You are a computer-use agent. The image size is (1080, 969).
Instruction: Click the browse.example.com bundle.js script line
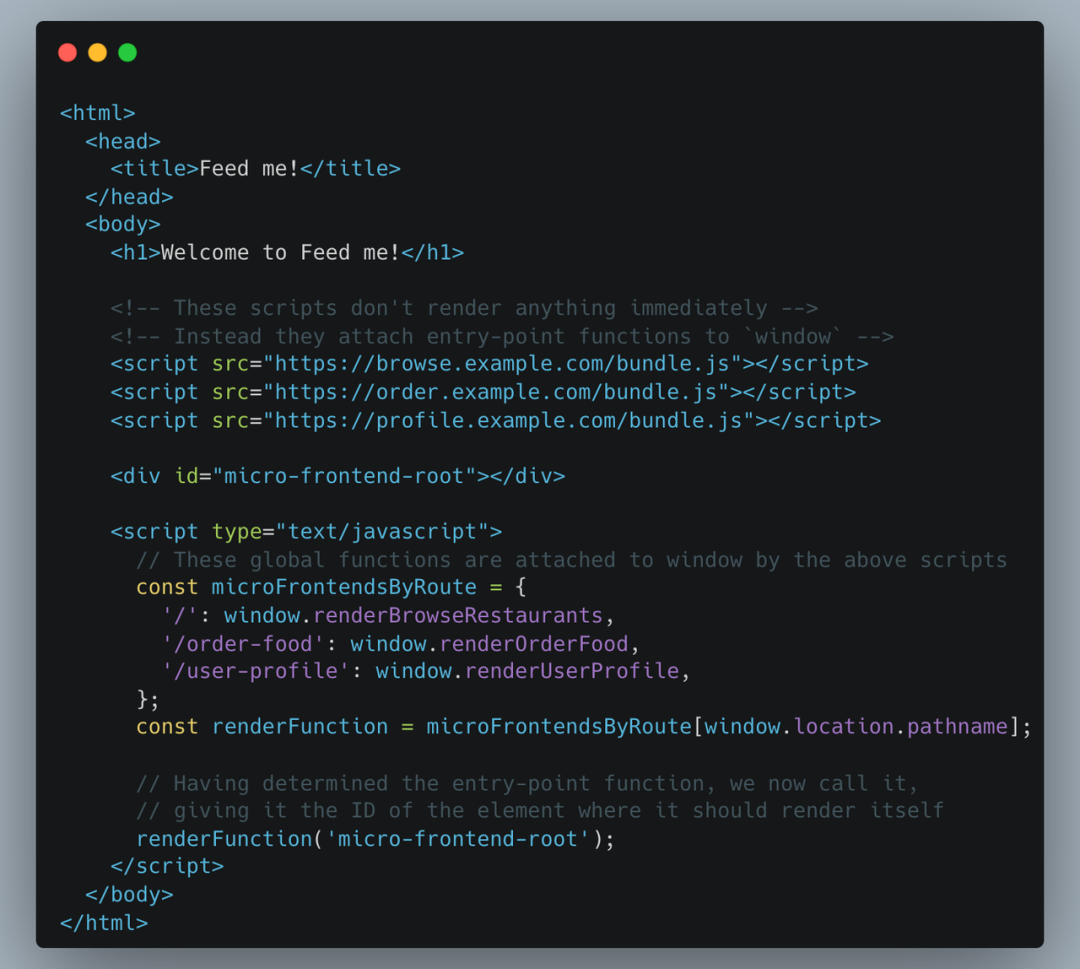tap(490, 364)
